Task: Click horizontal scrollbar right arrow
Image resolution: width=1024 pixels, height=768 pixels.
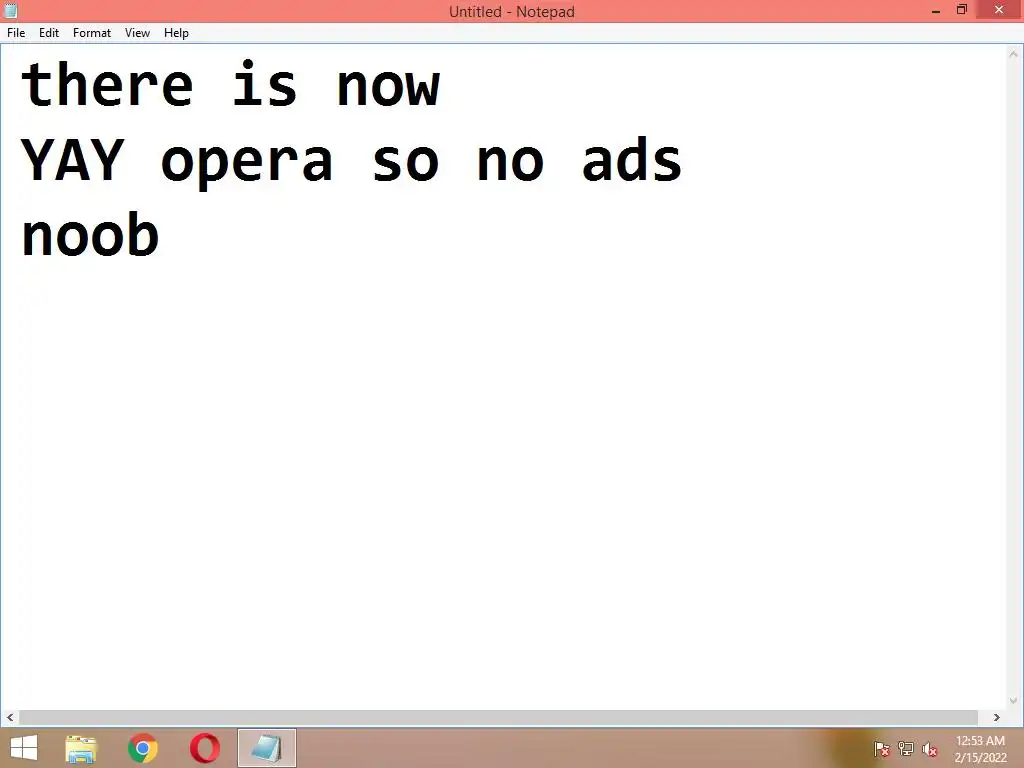Action: click(x=997, y=717)
